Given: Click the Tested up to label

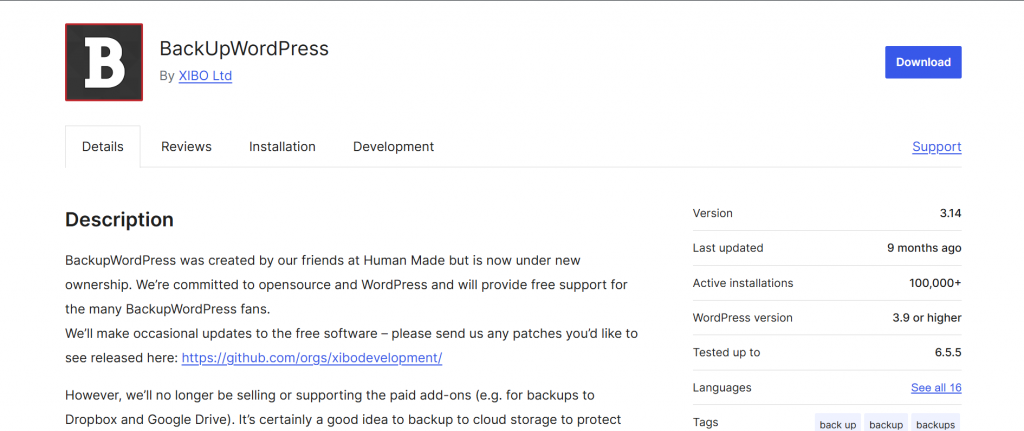Looking at the screenshot, I should pos(726,353).
